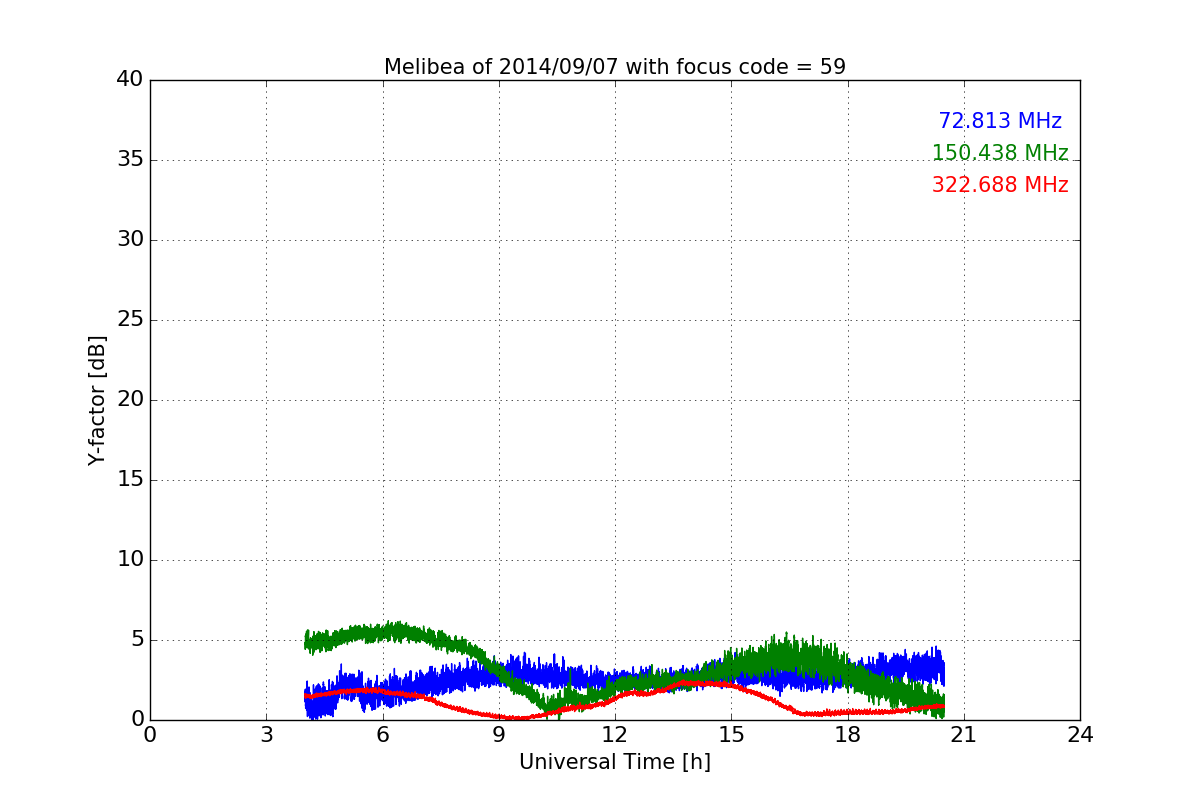This screenshot has height=800, width=1200.
Task: Click the y-axis tick label 25
Action: tap(130, 320)
